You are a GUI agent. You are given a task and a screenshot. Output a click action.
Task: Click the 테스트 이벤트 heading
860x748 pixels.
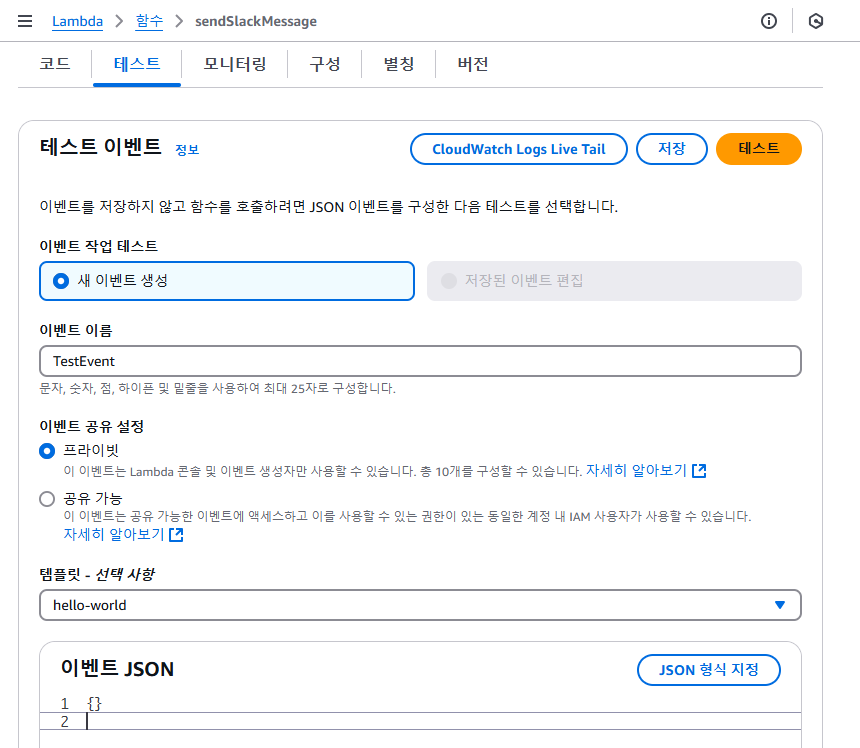tap(100, 147)
